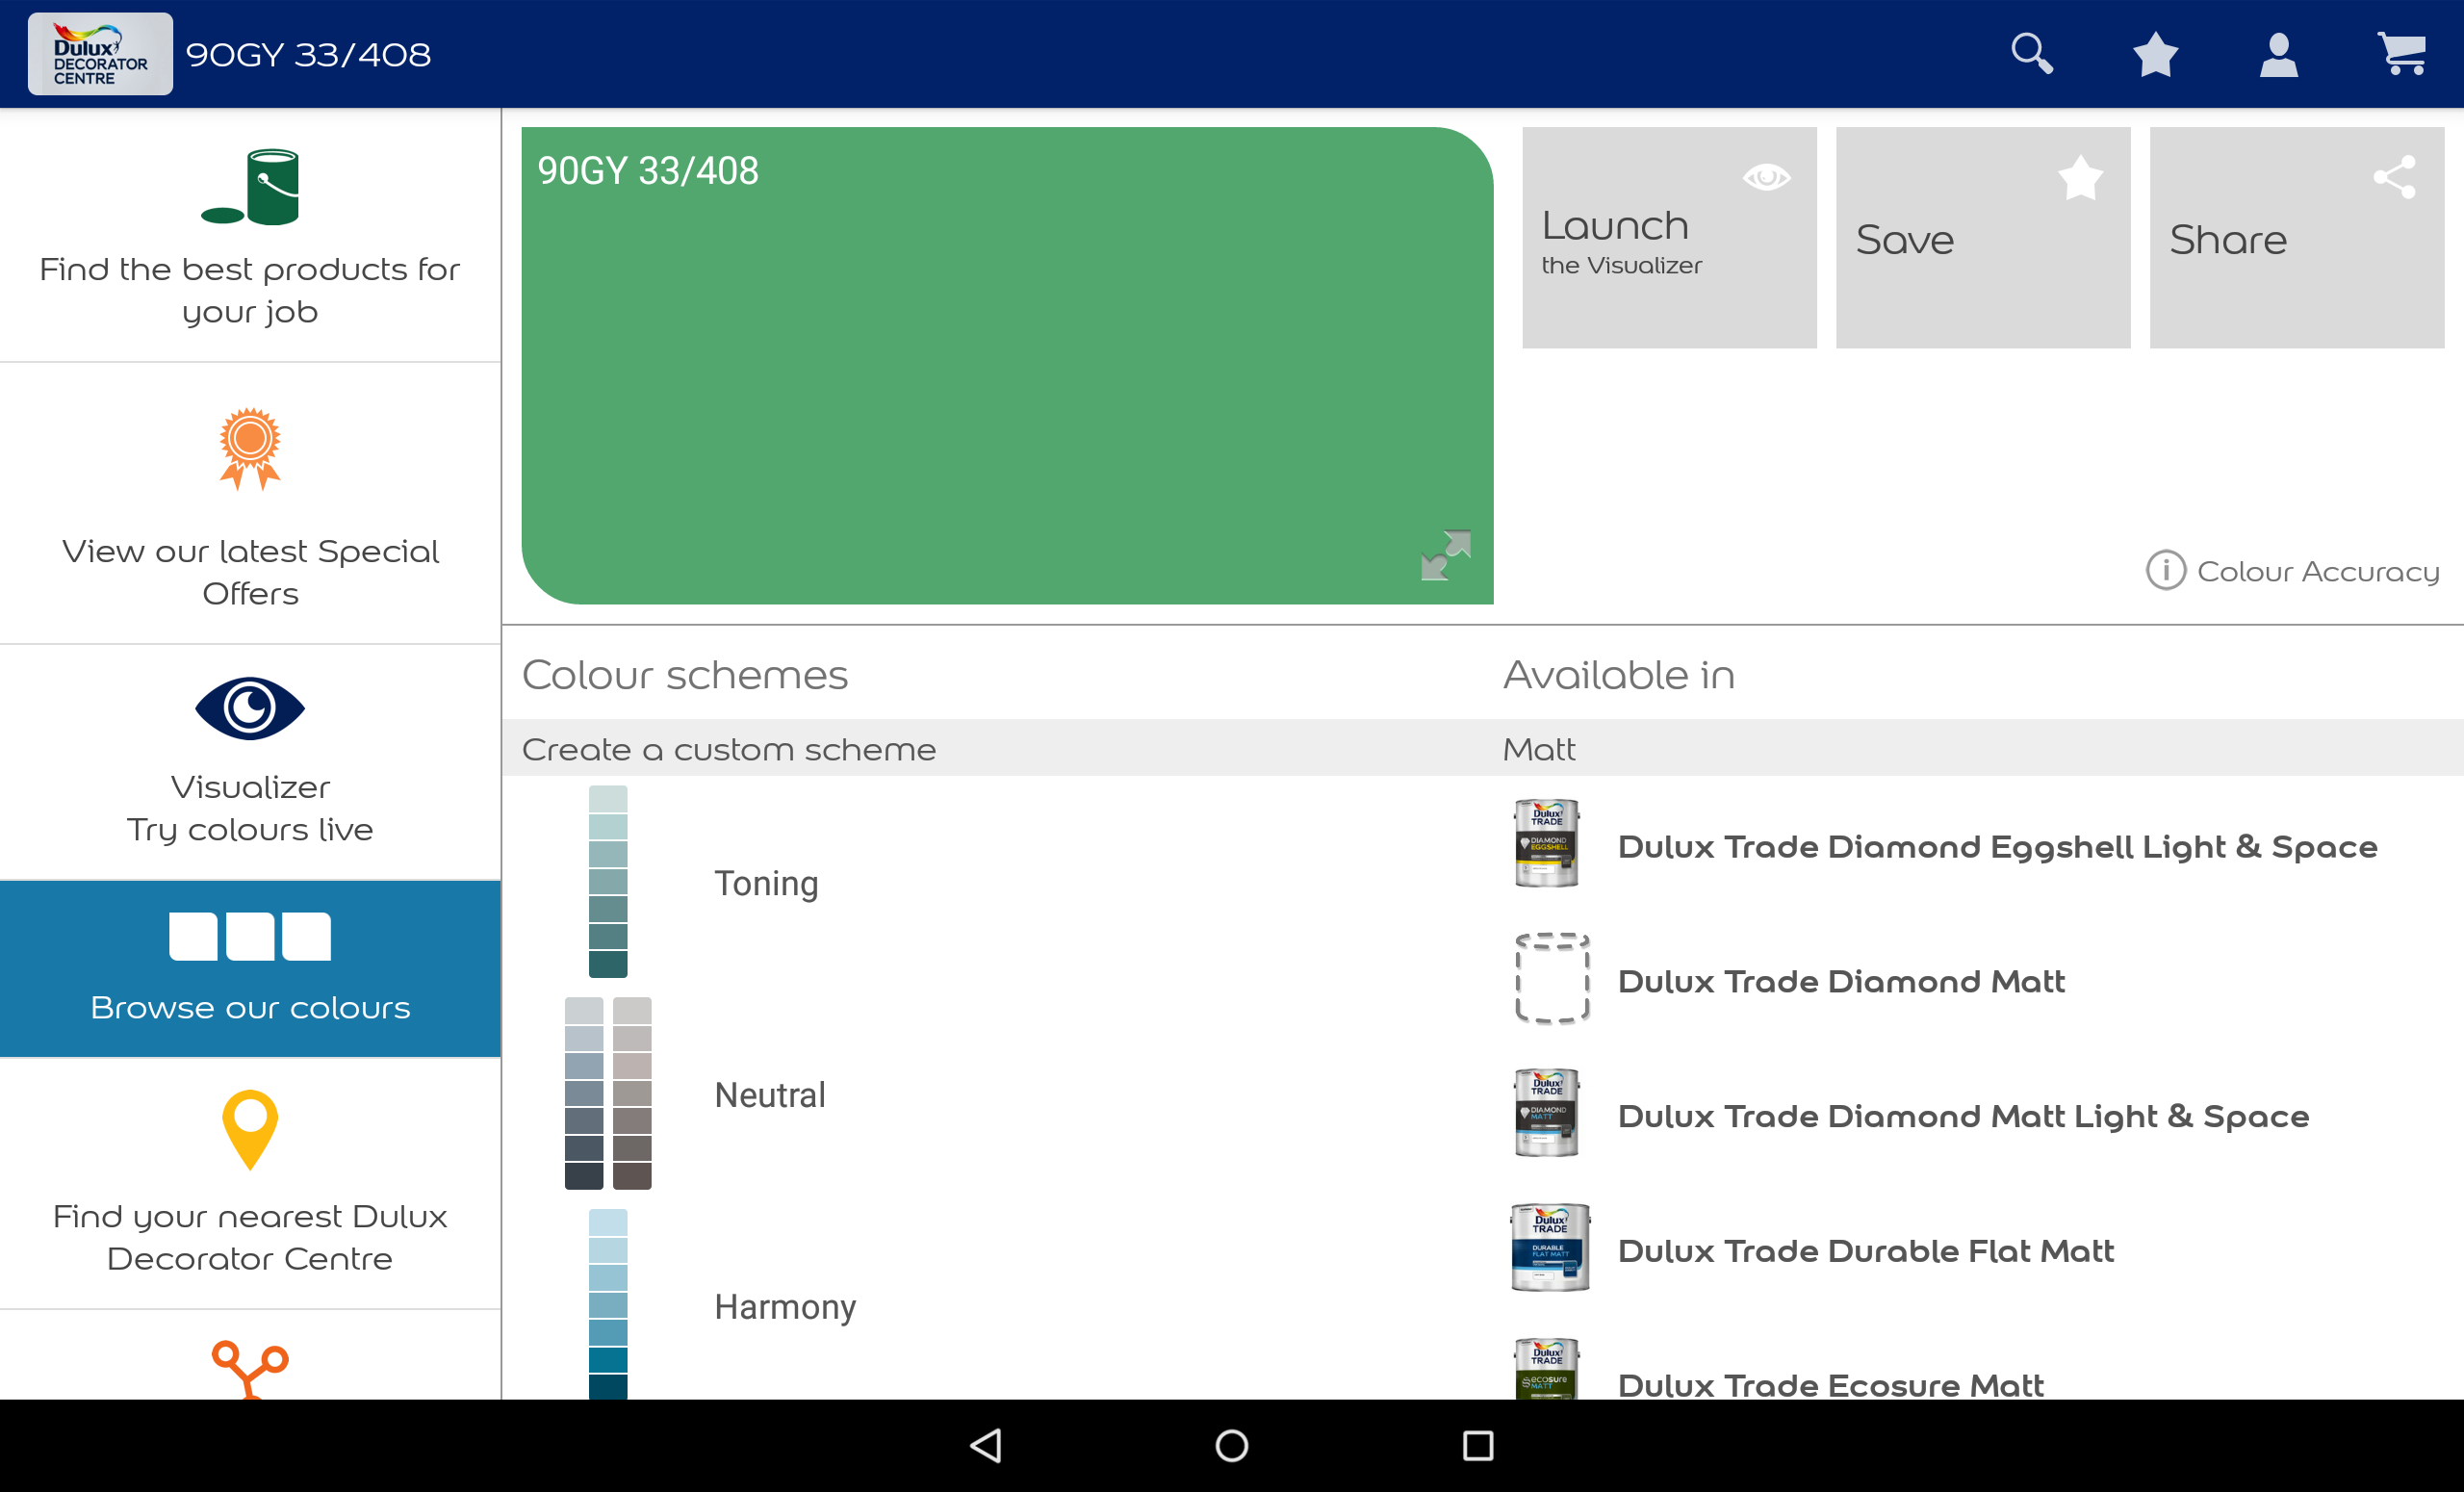Click the Colour Accuracy link text
Image resolution: width=2464 pixels, height=1492 pixels.
point(2318,571)
